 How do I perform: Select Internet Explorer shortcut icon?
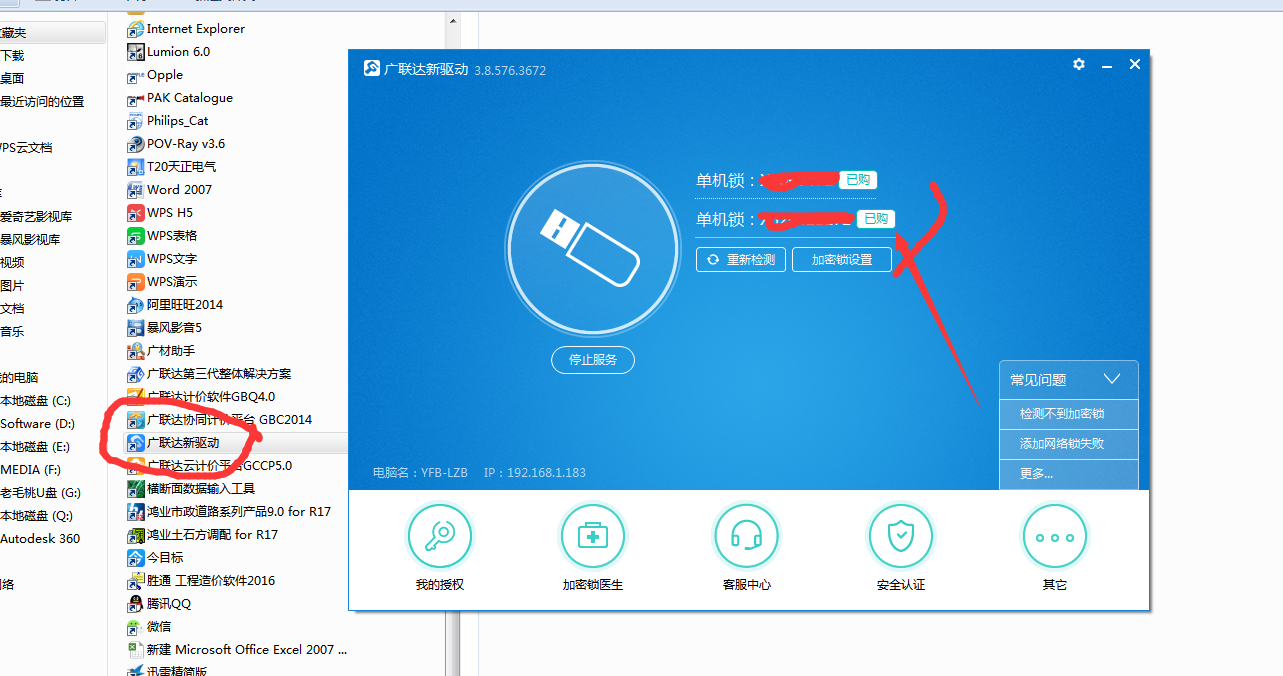136,29
